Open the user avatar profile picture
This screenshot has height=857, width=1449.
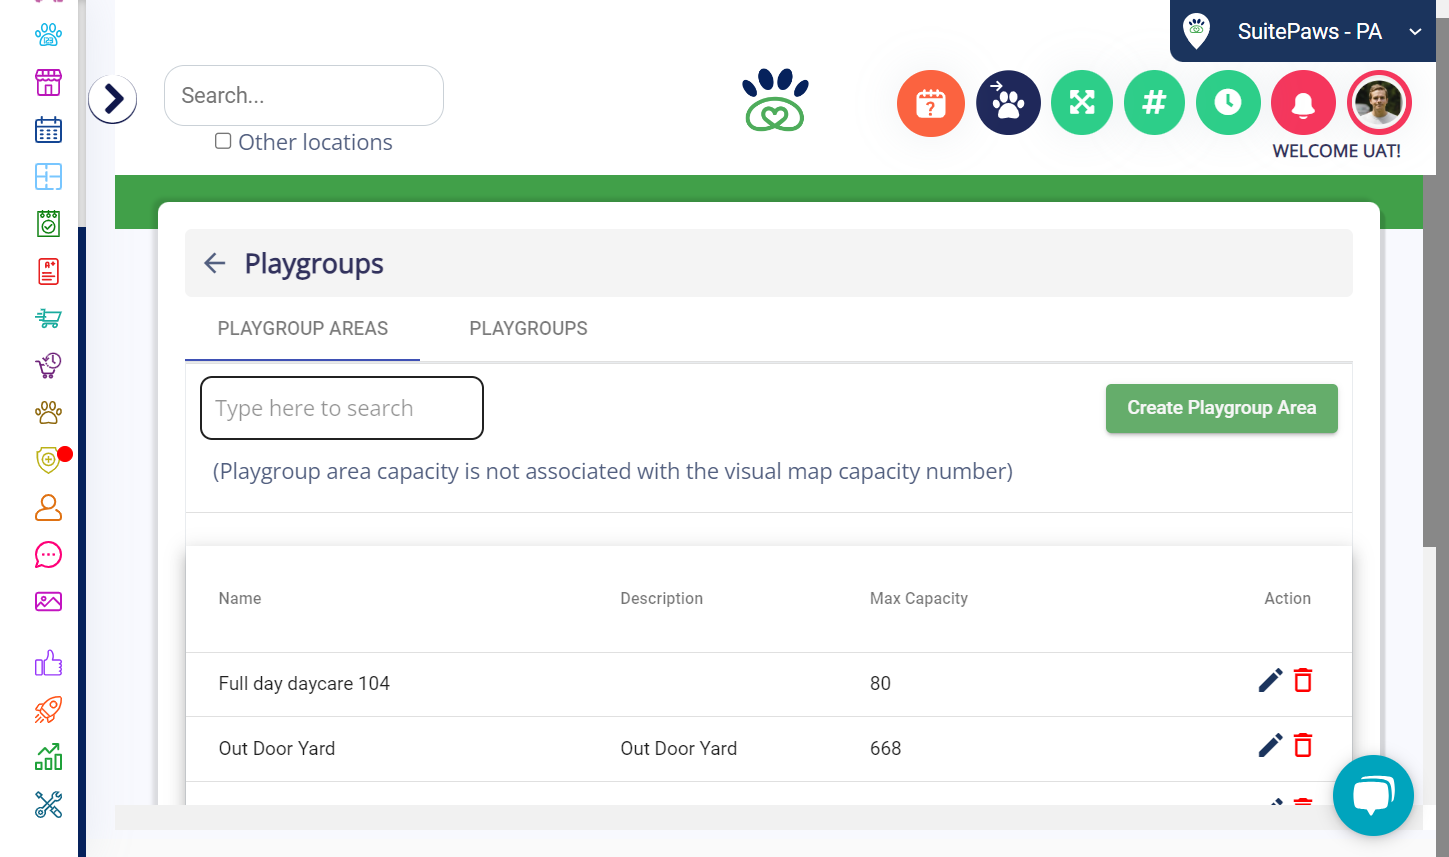pos(1379,102)
